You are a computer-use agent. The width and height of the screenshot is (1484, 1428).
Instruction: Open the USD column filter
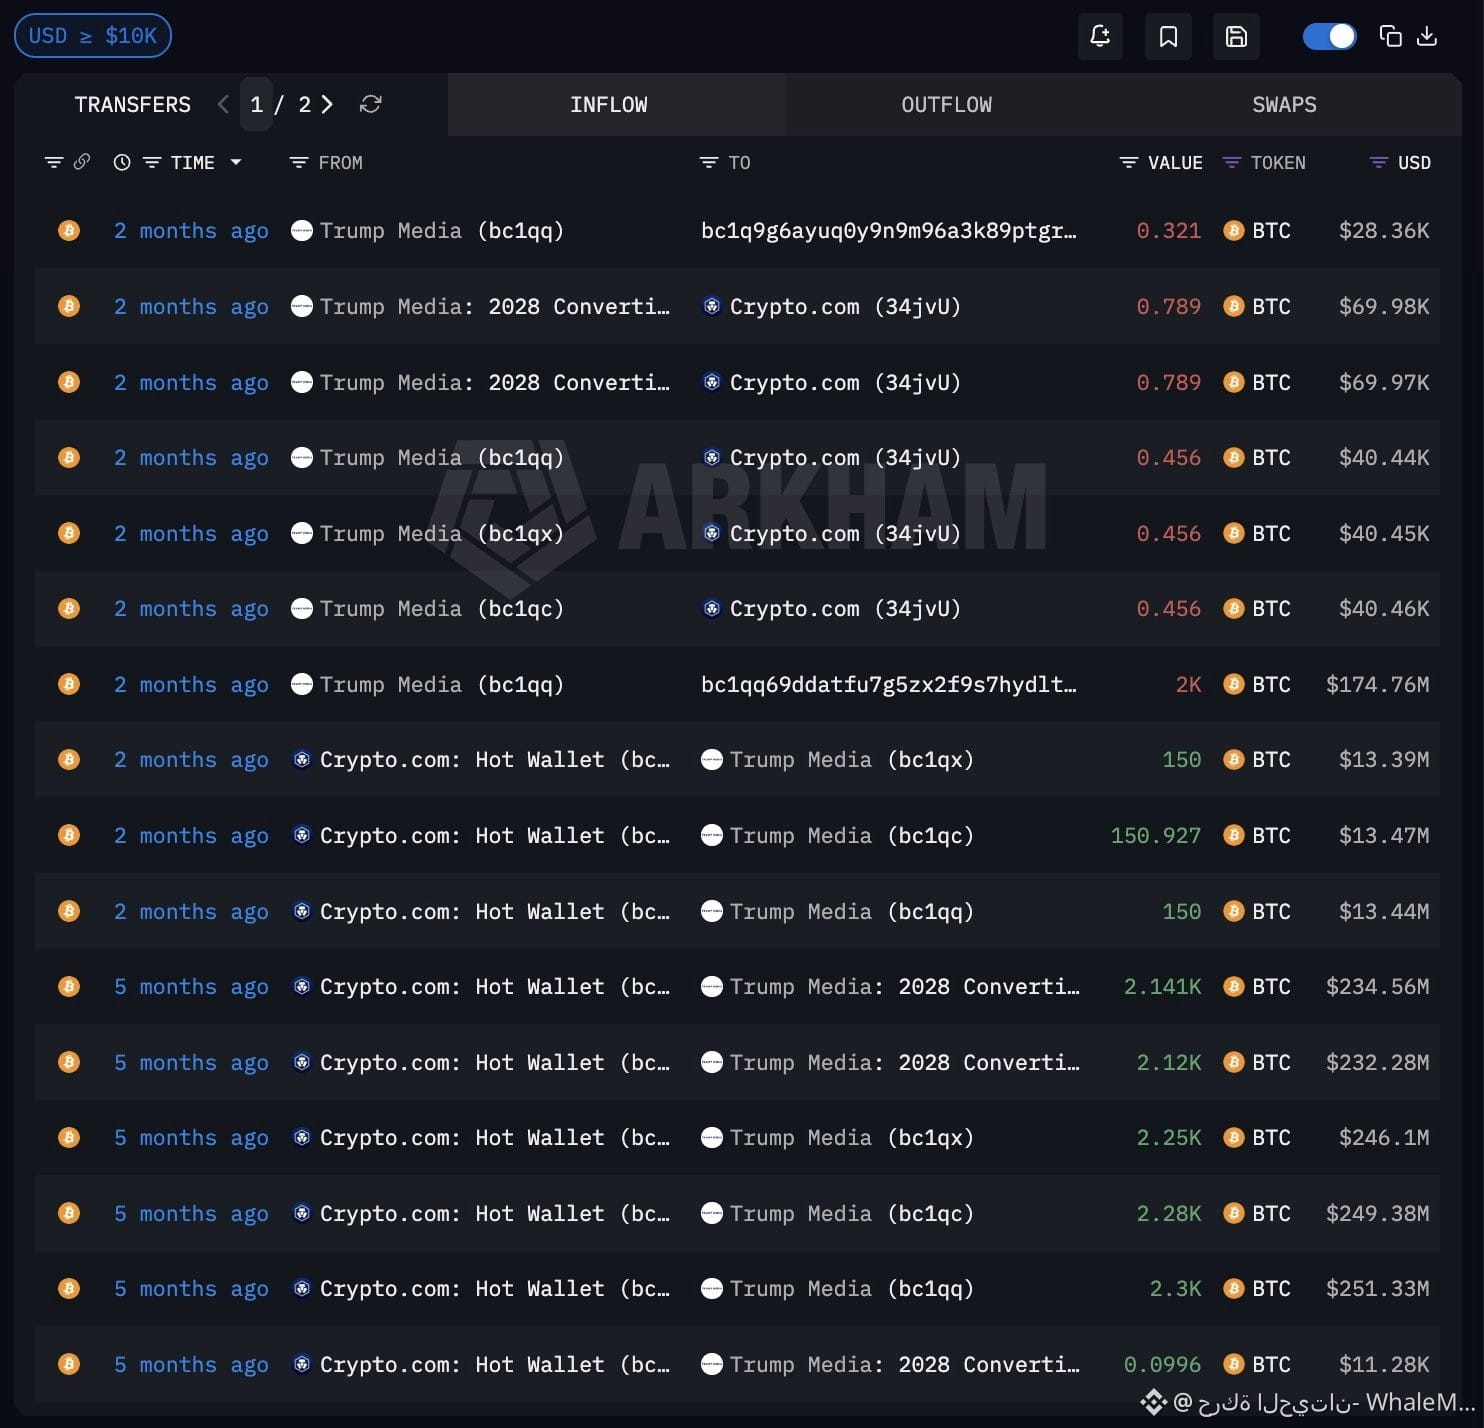(1378, 162)
